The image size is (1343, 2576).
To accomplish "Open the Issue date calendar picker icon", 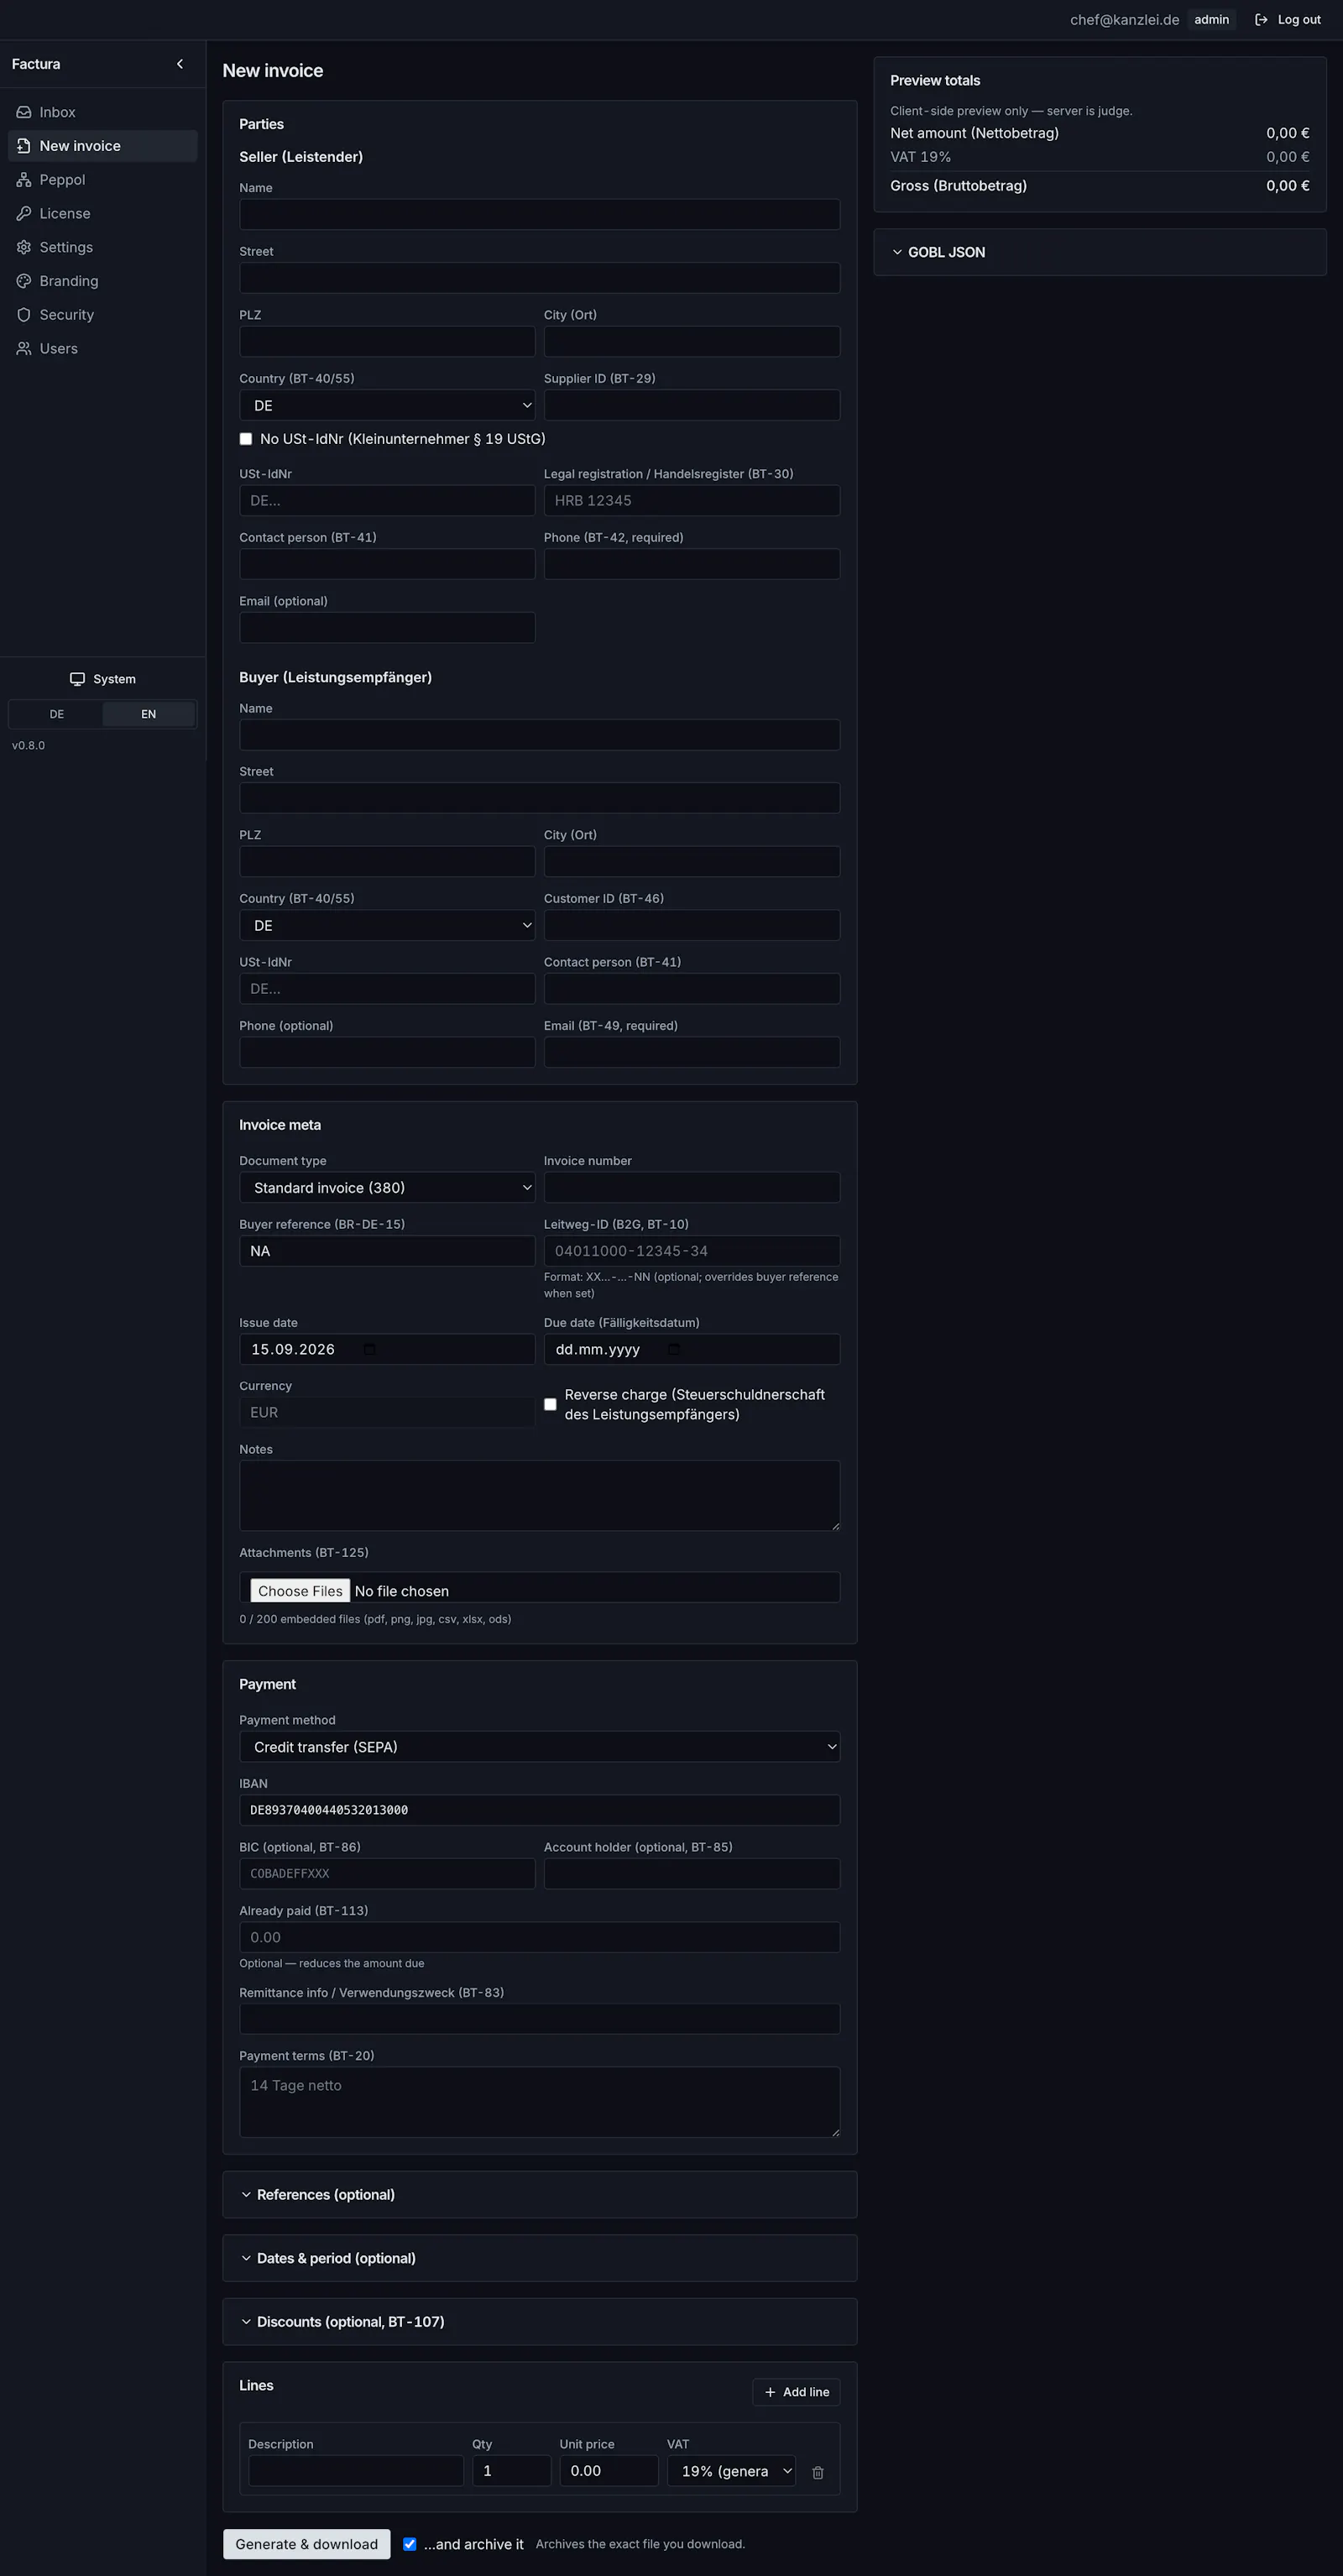I will 369,1349.
